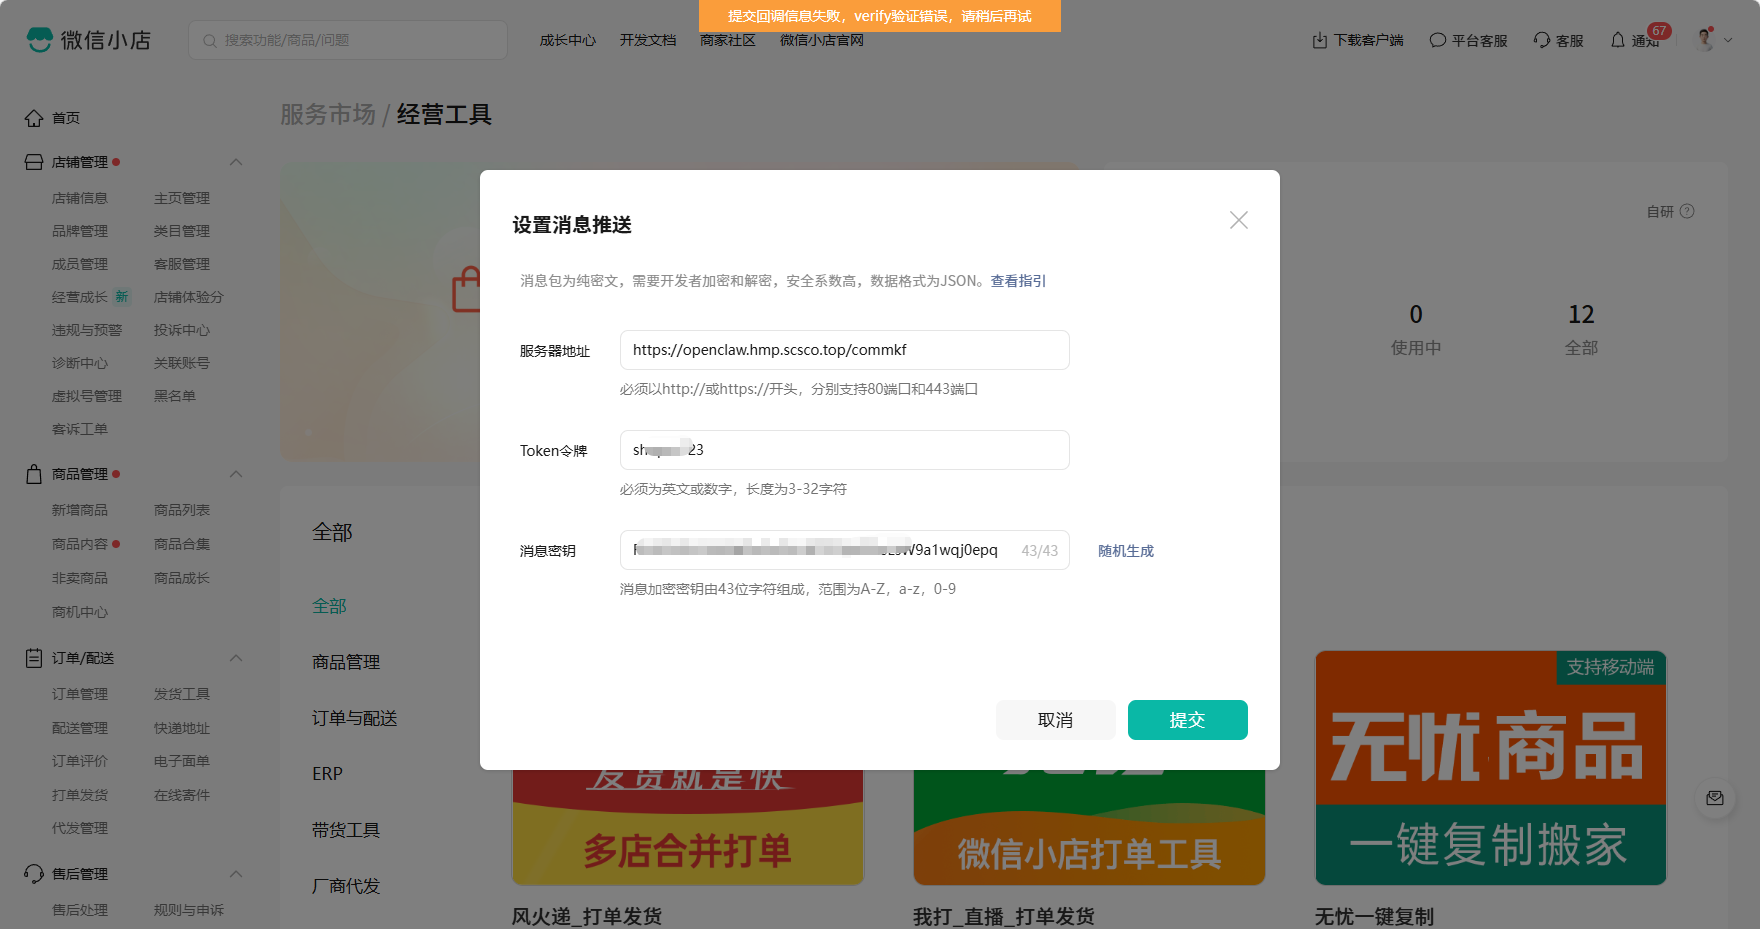Open 商机中心 in sidebar
The image size is (1760, 929).
[x=80, y=612]
